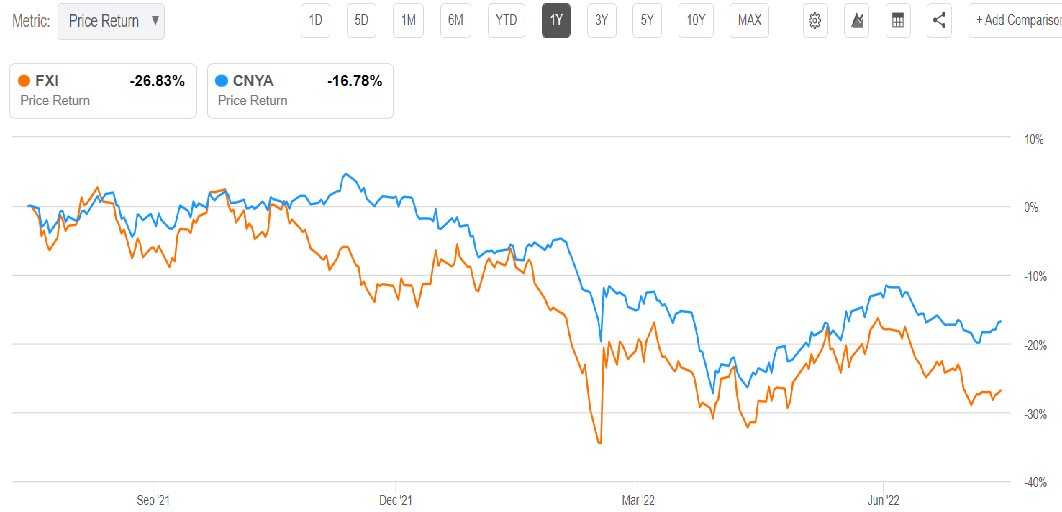Show the 5Y time range
This screenshot has width=1062, height=512.
point(646,20)
